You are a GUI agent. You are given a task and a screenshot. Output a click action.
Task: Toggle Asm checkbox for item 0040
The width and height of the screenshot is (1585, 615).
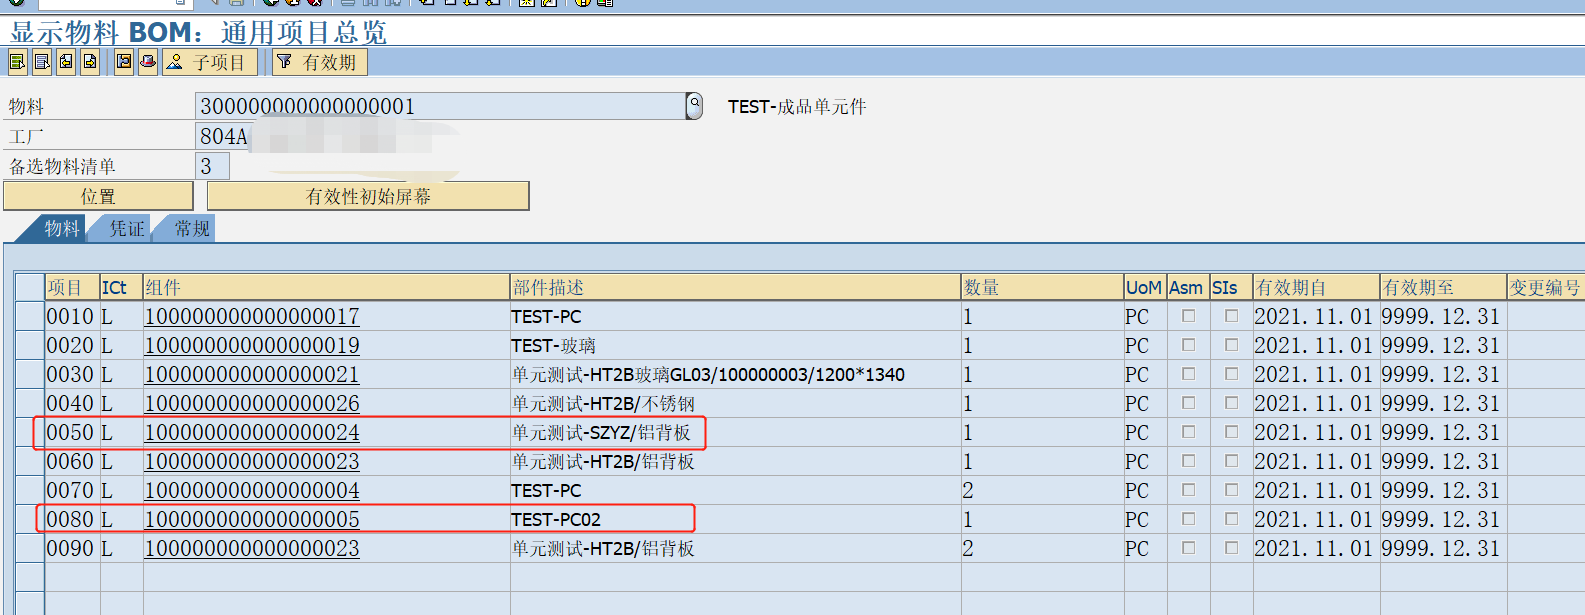tap(1188, 403)
